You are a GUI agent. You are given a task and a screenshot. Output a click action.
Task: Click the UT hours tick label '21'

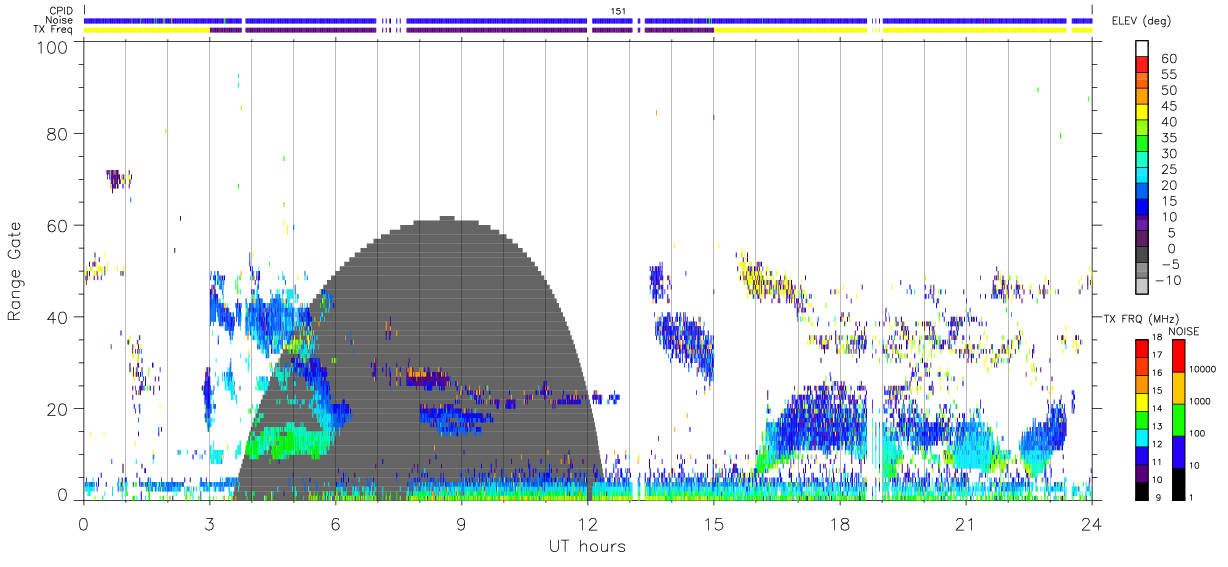tap(965, 525)
